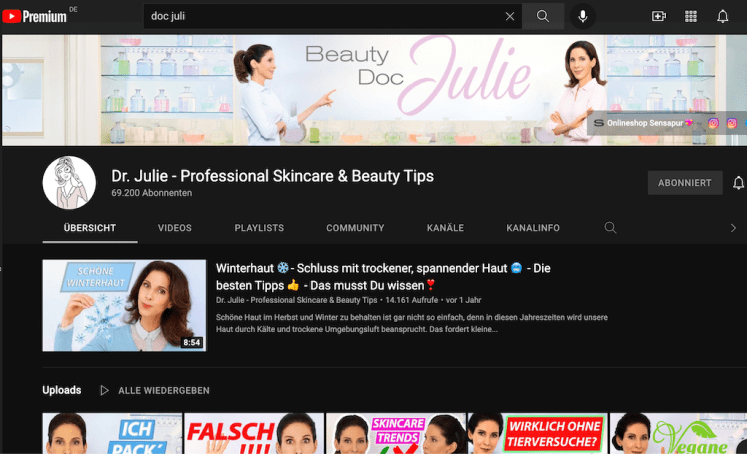Click the Dr. Julie channel avatar
The image size is (747, 454).
coord(69,183)
